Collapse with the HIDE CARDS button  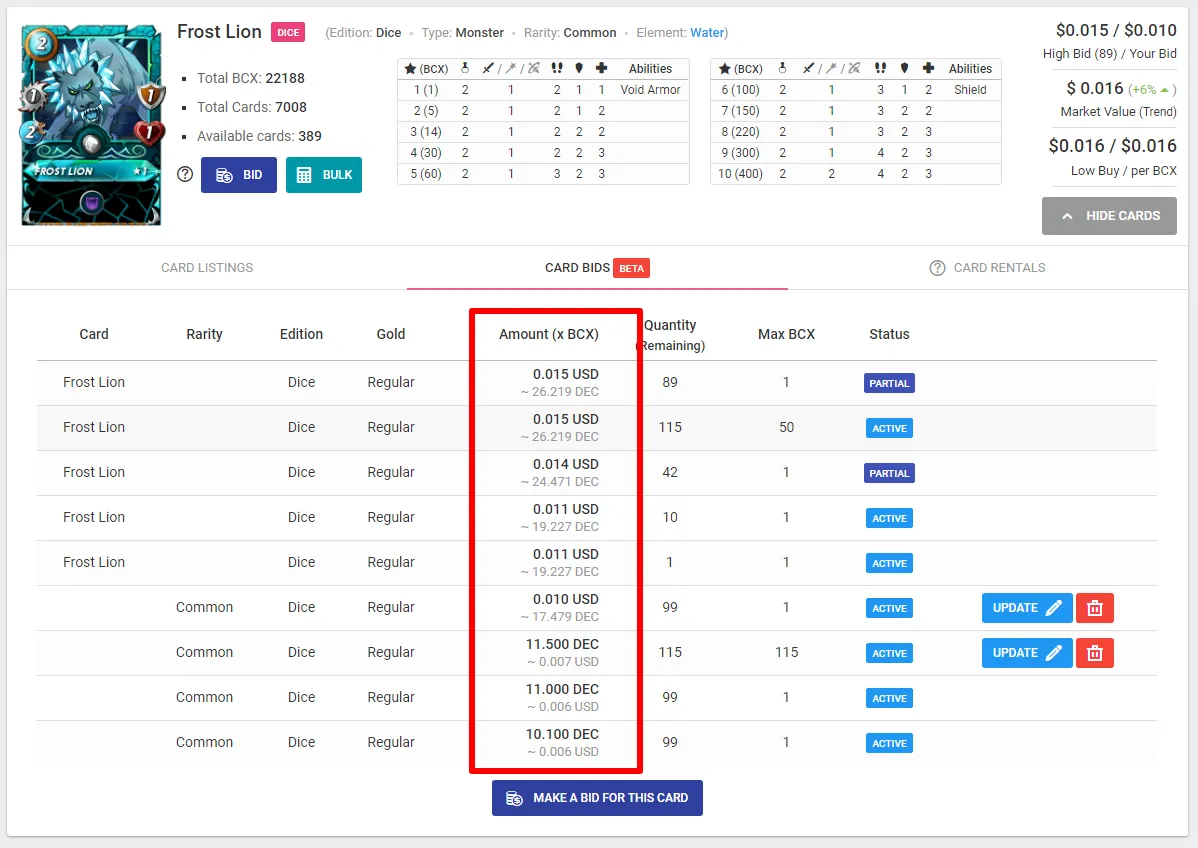[1109, 215]
